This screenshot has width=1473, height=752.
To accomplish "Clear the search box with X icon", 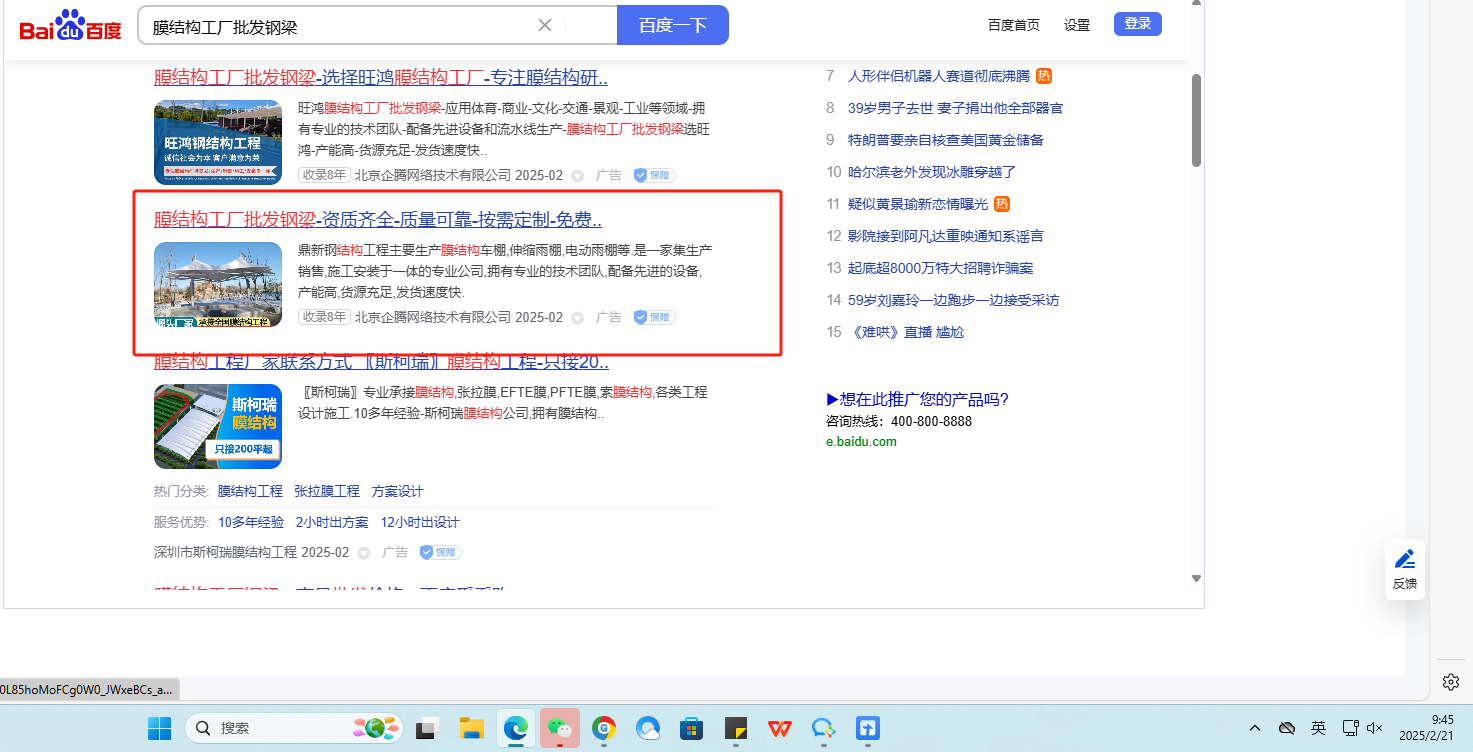I will [545, 25].
